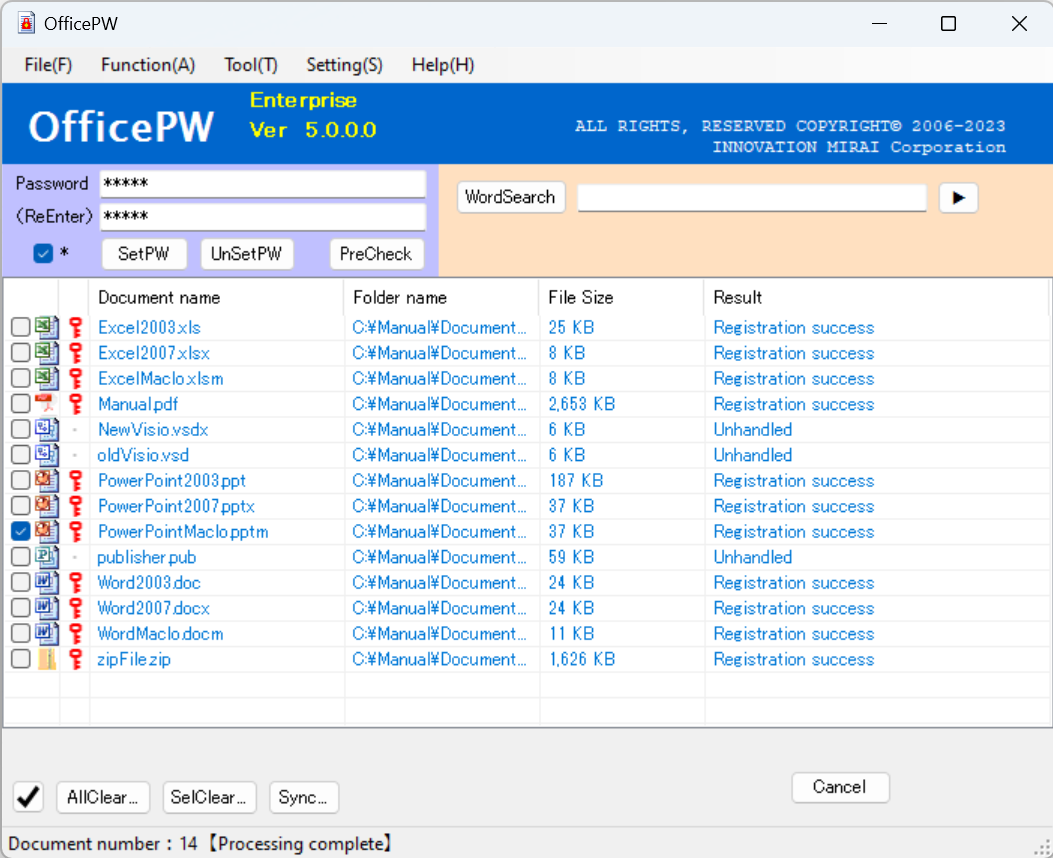This screenshot has height=858, width=1053.
Task: Click the red key icon for PowerPoint2003.ppt
Action: 76,480
